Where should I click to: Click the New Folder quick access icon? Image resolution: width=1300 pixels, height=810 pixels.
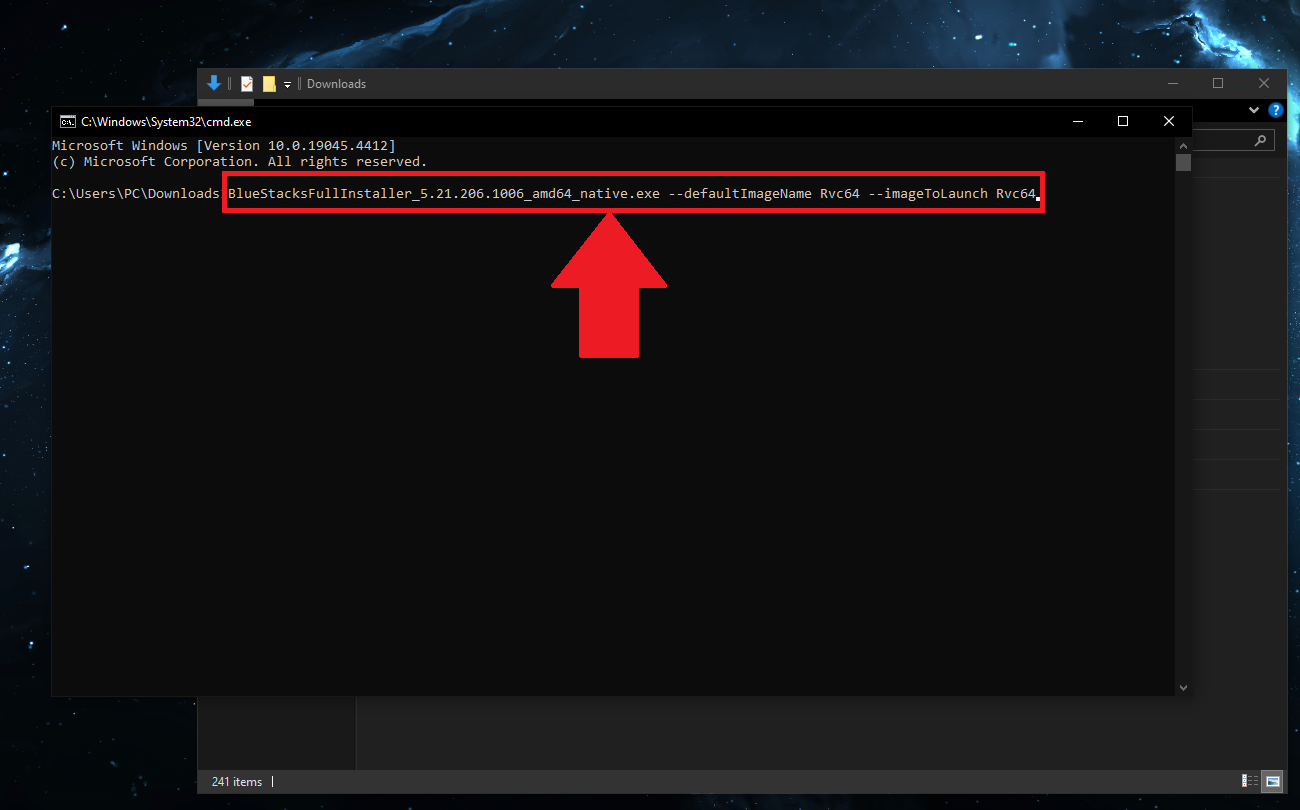(268, 83)
